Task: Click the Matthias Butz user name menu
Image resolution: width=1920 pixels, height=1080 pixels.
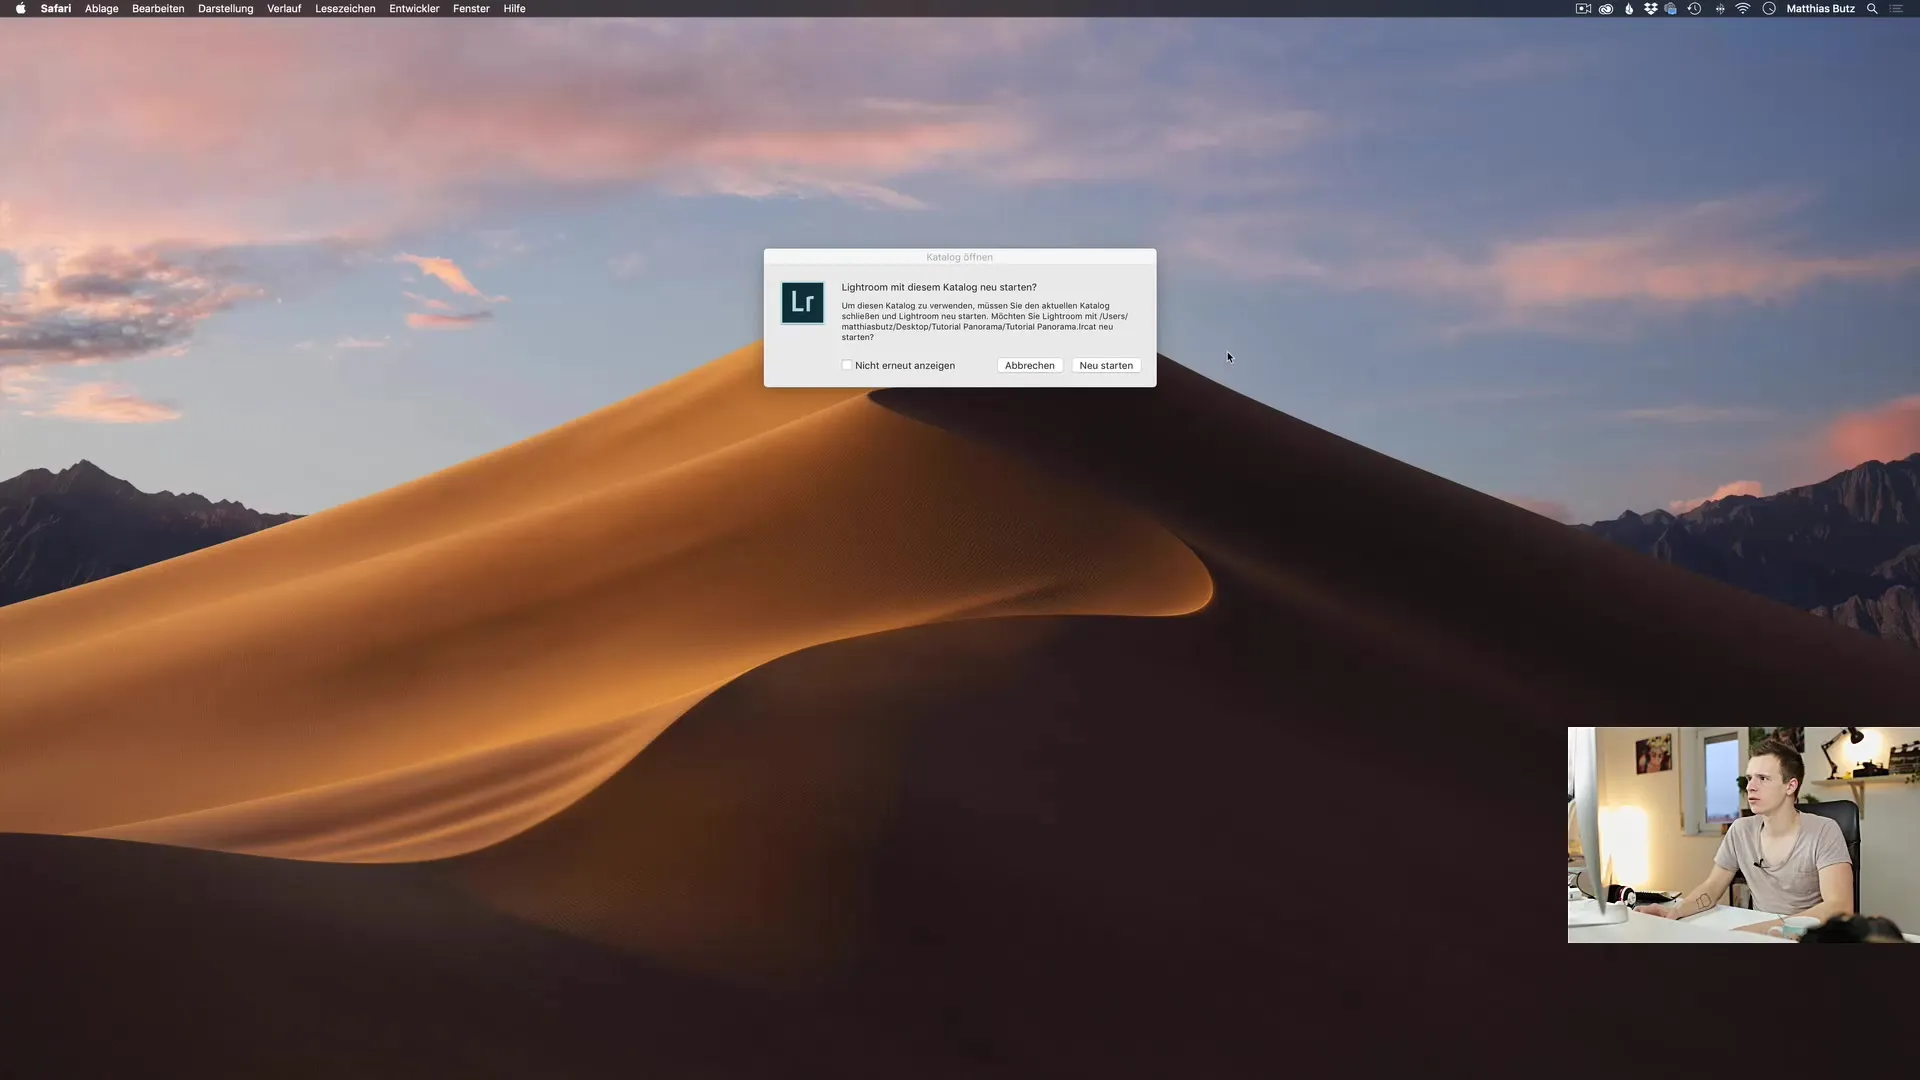Action: 1820,9
